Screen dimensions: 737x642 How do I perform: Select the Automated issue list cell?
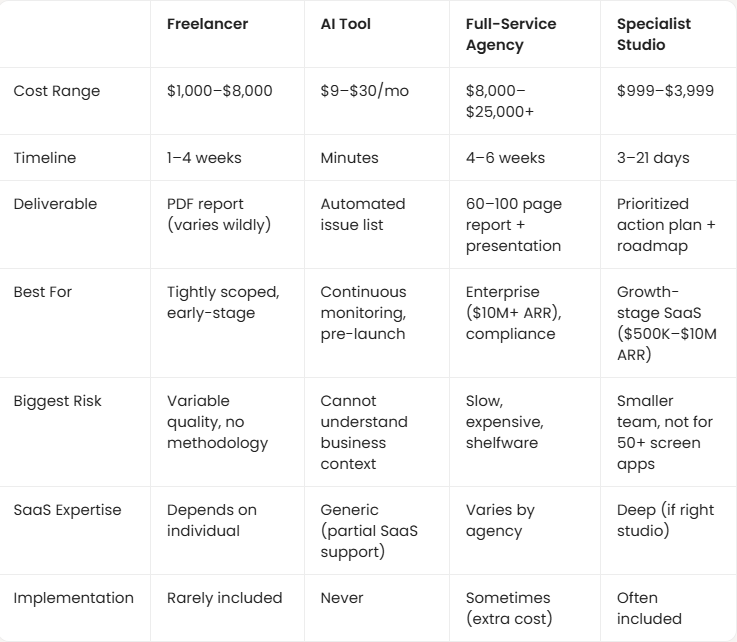click(x=363, y=214)
